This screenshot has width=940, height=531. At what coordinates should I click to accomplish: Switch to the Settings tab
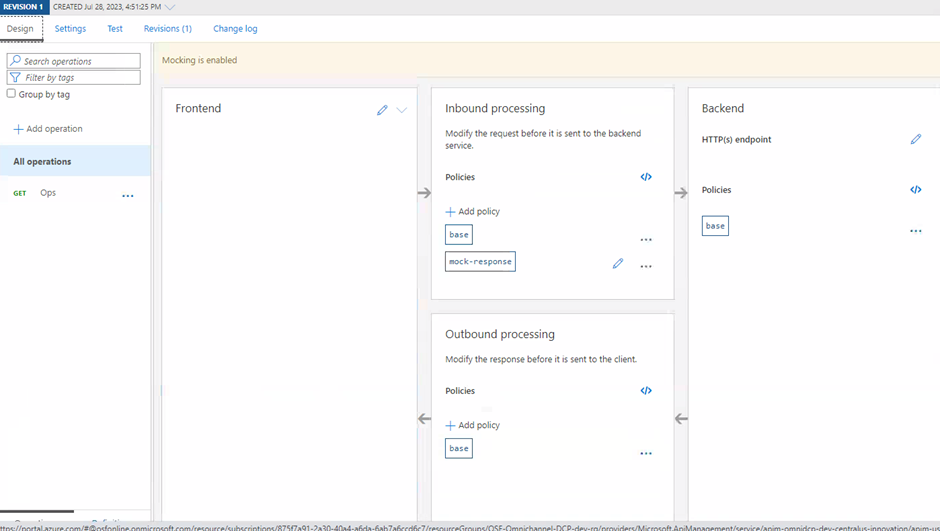[x=70, y=29]
